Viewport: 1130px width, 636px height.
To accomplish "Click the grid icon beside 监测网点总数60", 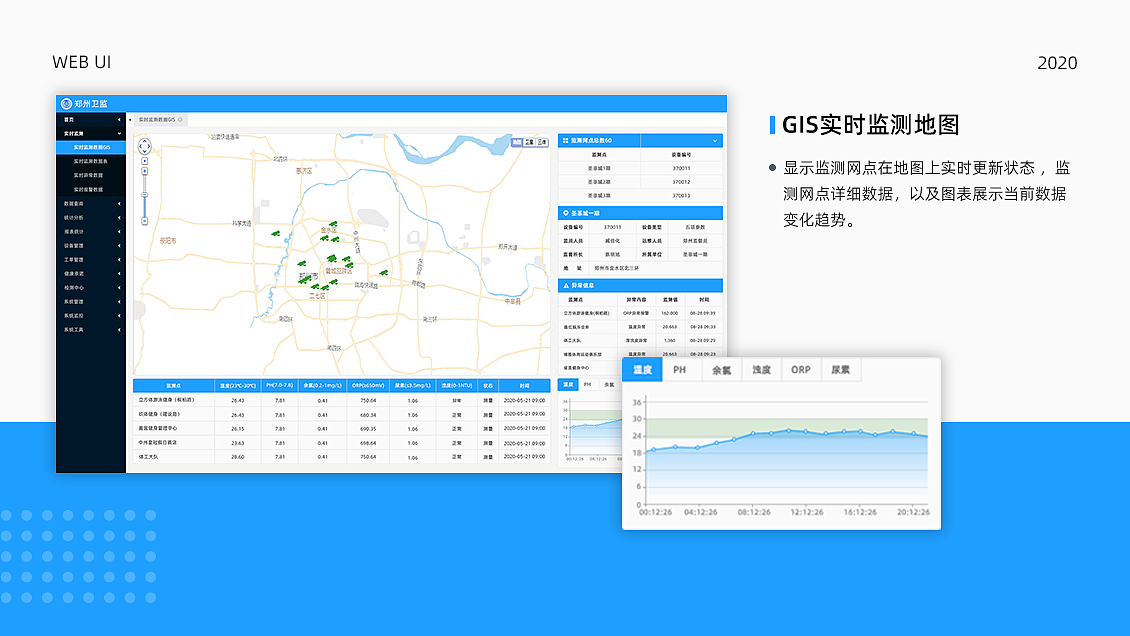I will pos(566,140).
